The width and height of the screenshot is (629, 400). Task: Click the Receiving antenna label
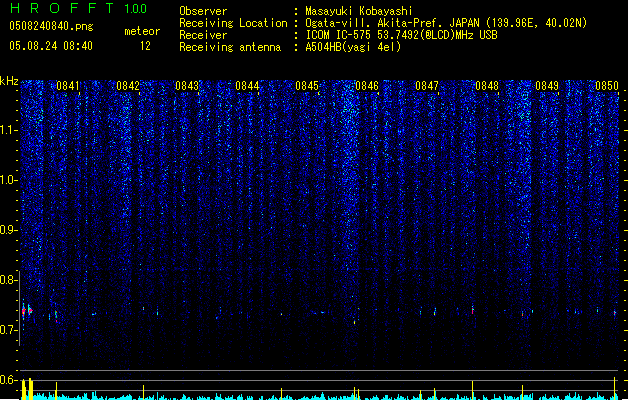click(x=230, y=47)
